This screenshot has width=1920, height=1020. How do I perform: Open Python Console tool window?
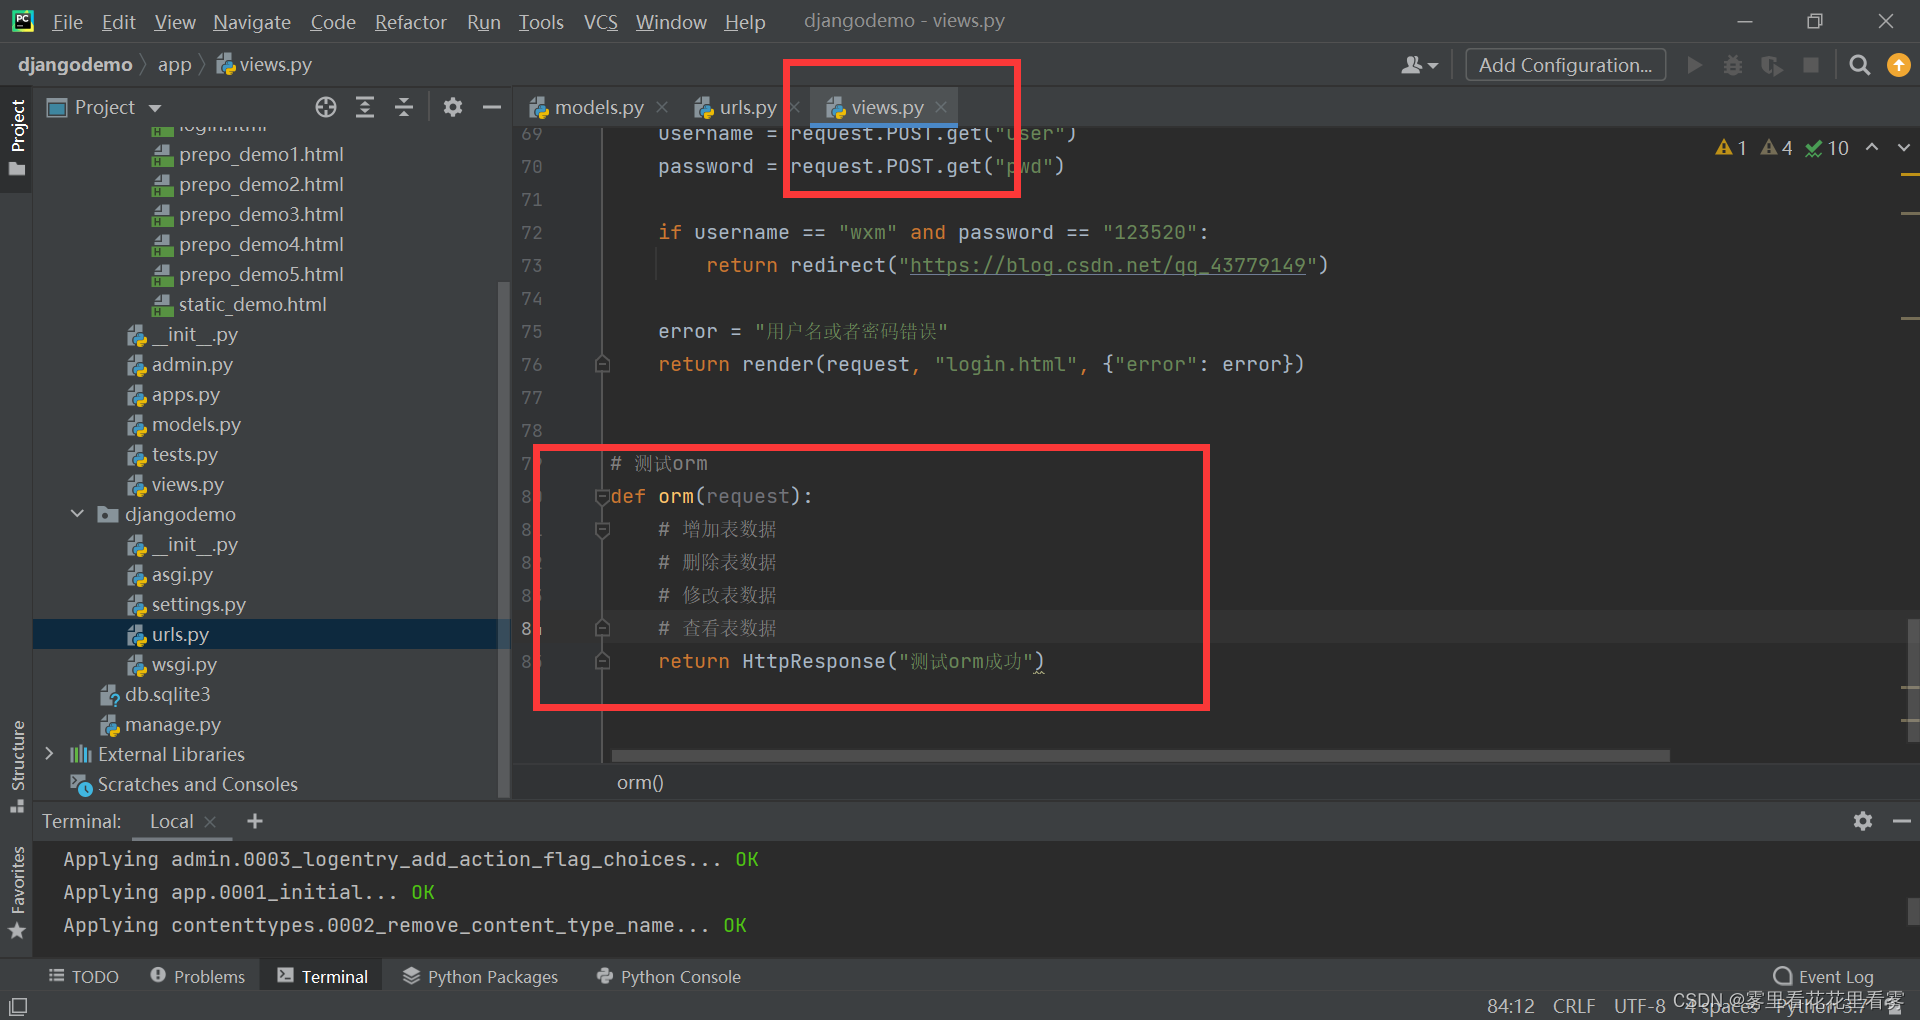668,976
